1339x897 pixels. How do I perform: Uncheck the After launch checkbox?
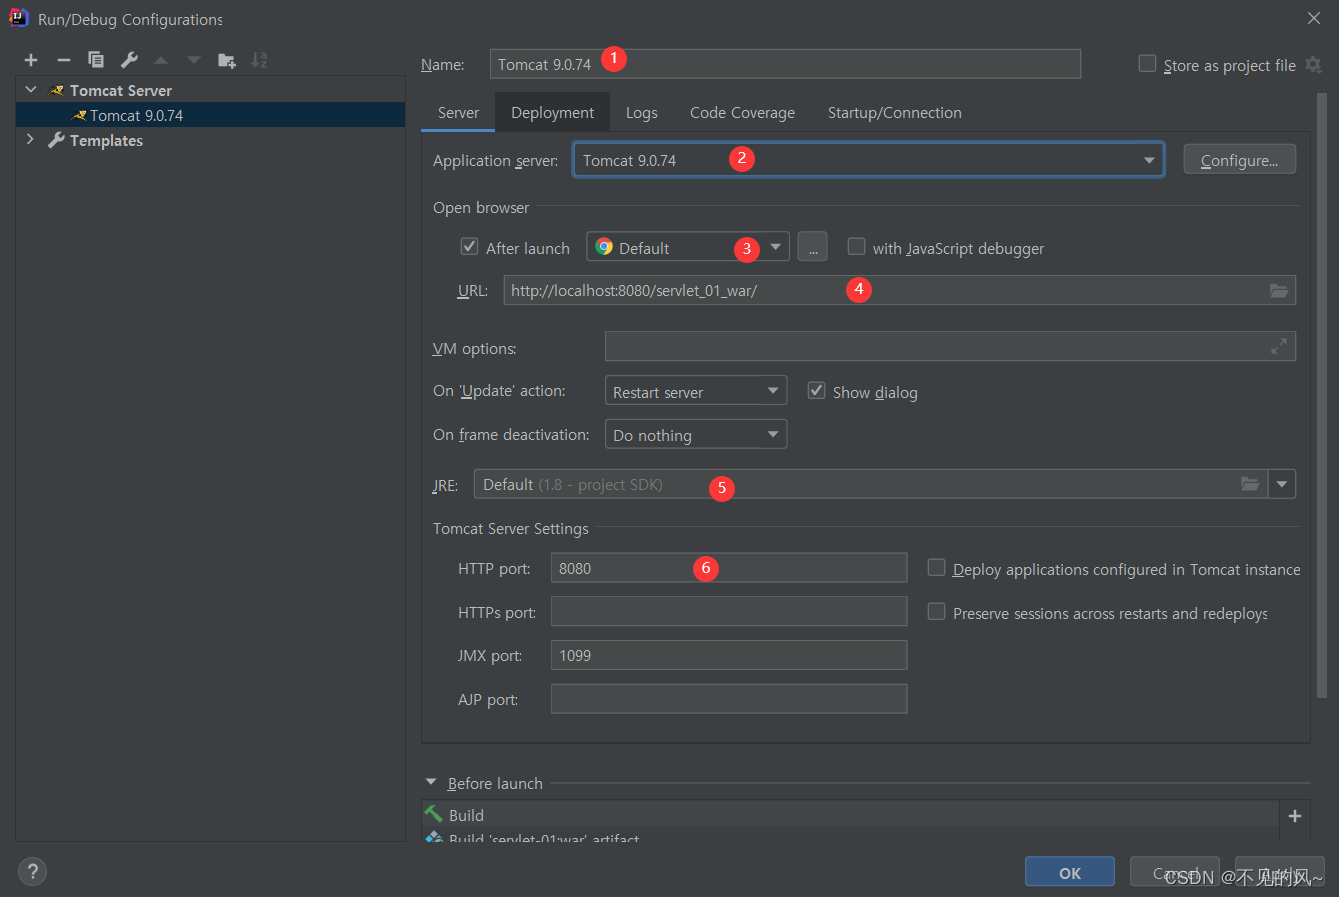469,246
